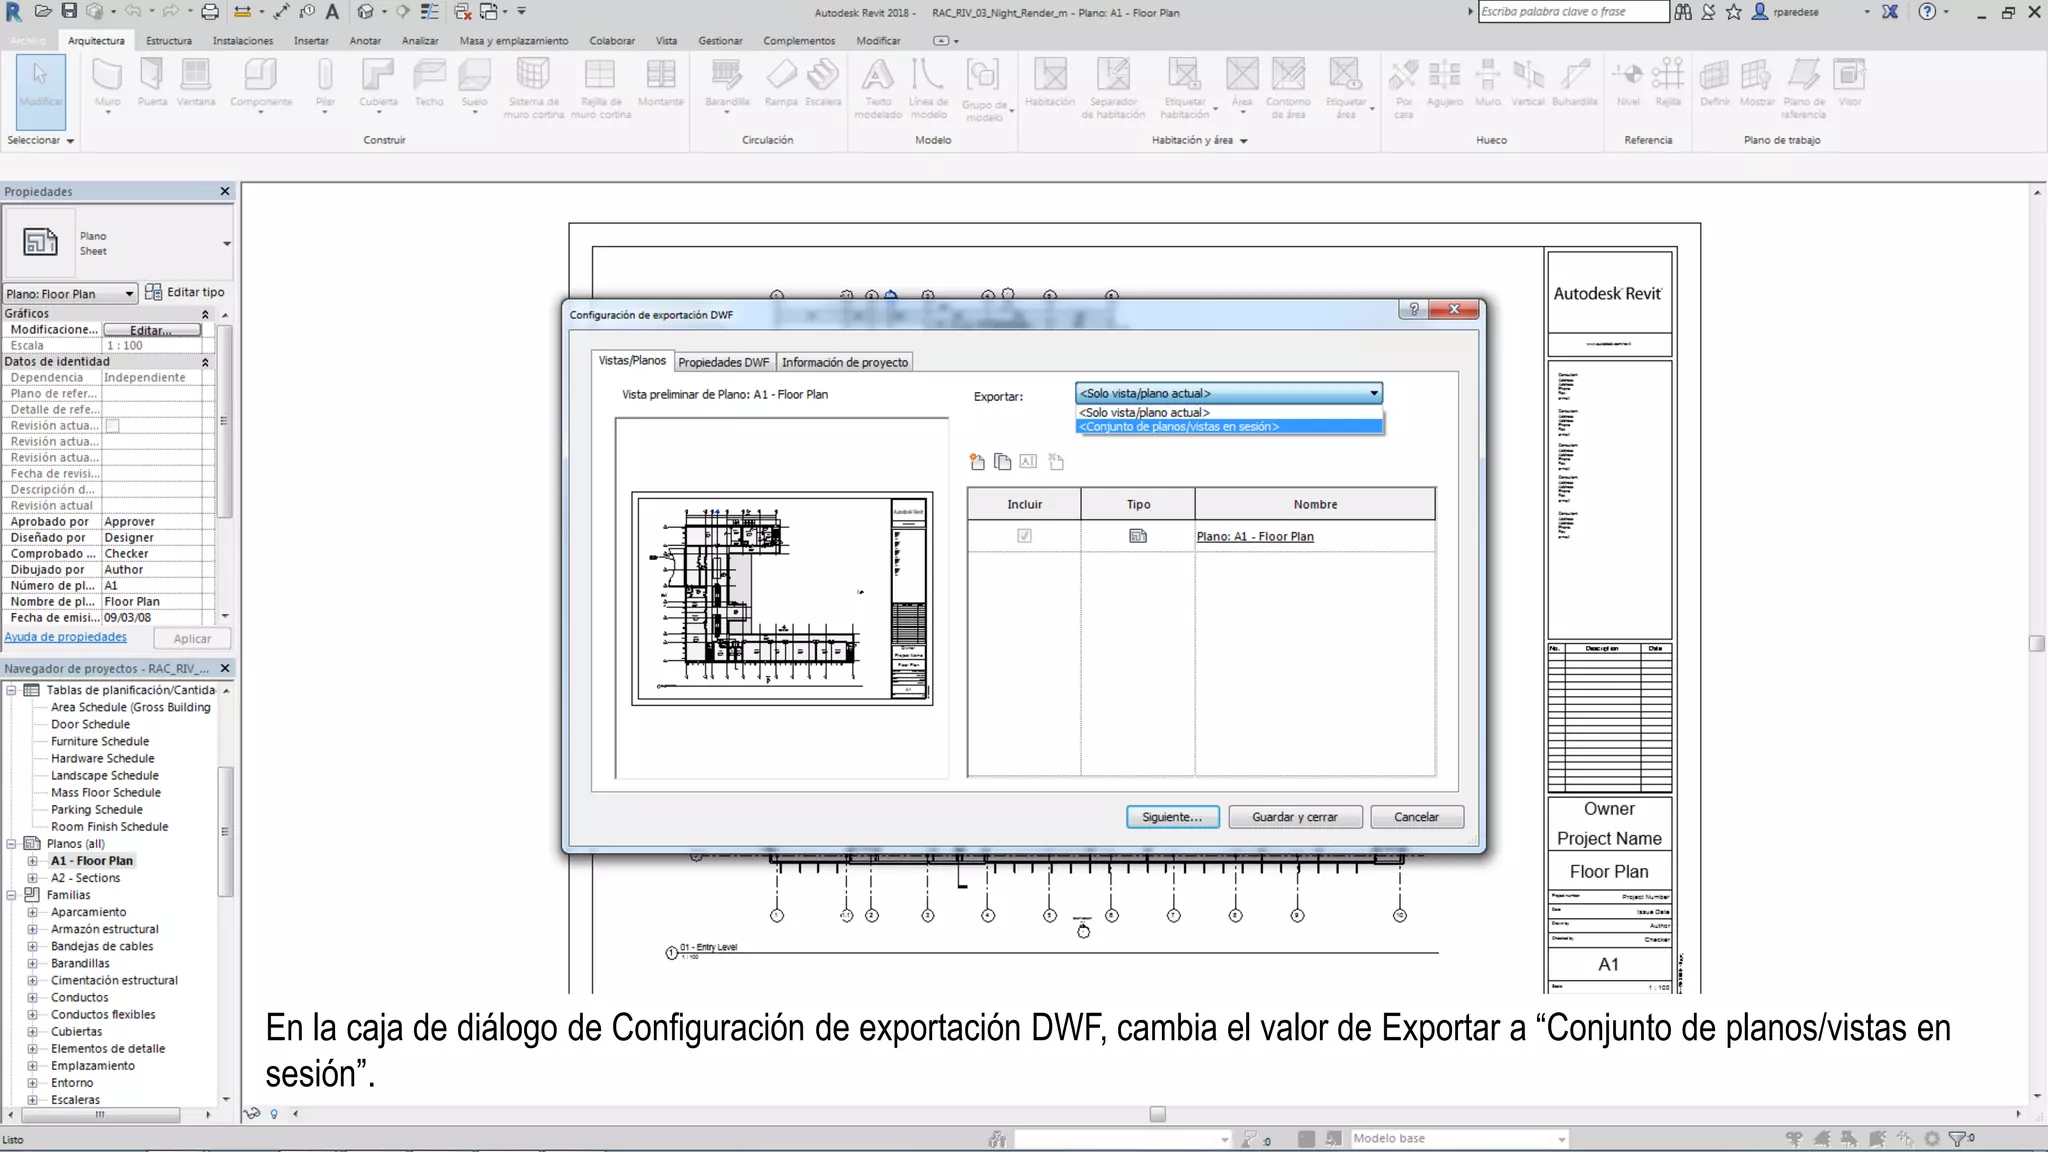Choose the Cubierta roof tool
This screenshot has width=2048, height=1152.
[378, 84]
